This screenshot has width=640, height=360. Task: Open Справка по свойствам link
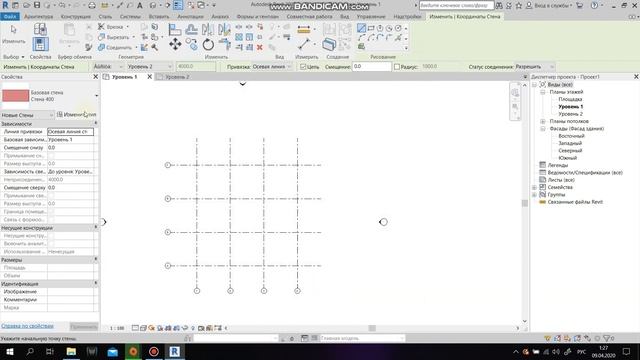[x=27, y=326]
